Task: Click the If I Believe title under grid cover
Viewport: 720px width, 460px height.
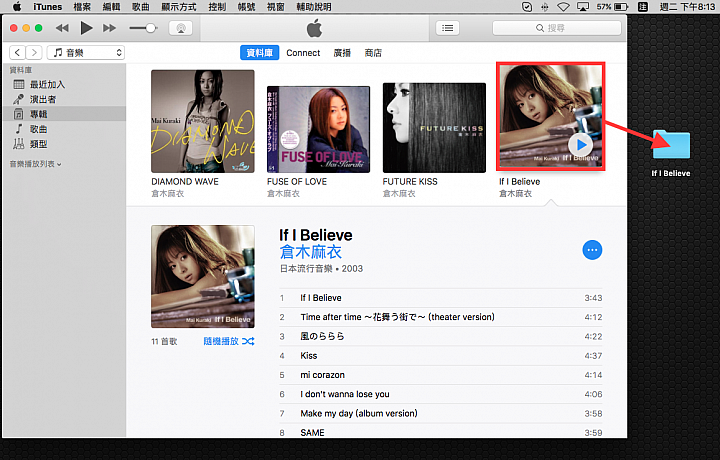Action: click(519, 182)
